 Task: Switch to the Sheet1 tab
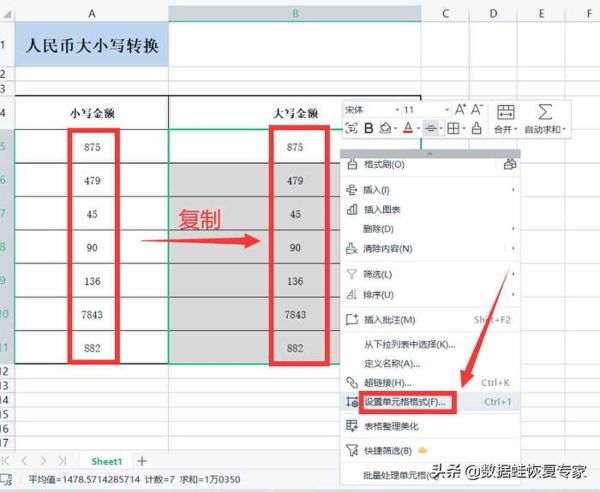pyautogui.click(x=106, y=461)
